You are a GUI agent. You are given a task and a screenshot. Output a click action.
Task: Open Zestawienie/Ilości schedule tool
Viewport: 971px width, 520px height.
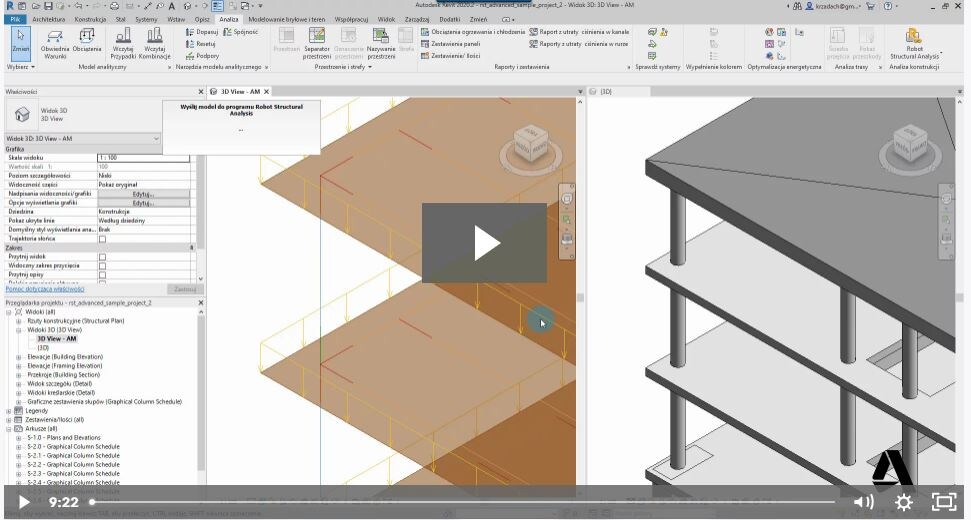click(450, 56)
